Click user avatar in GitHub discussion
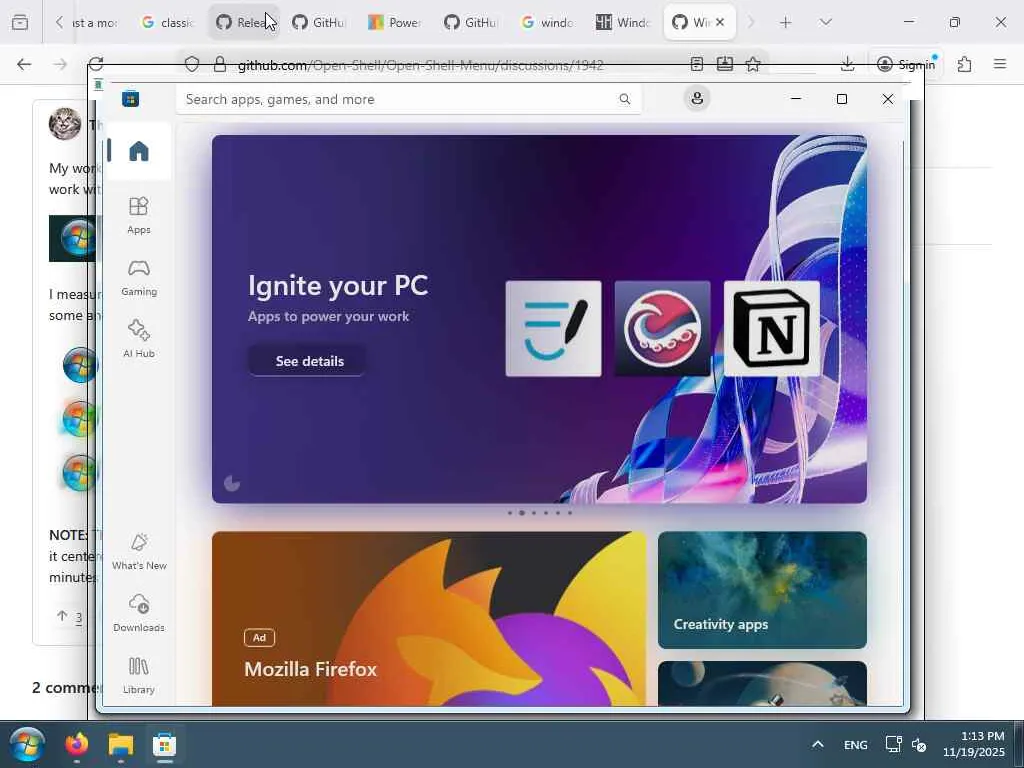This screenshot has height=768, width=1024. click(x=65, y=123)
